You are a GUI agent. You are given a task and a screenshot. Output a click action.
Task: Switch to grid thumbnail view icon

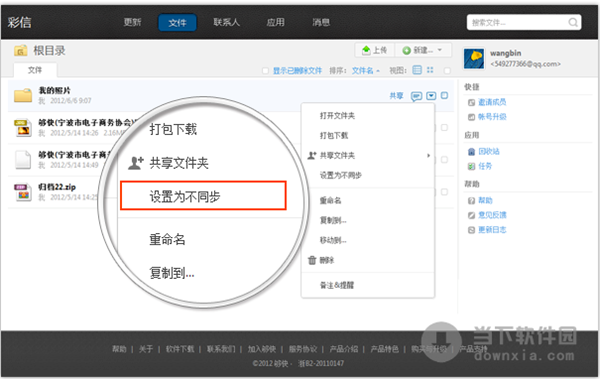(x=430, y=70)
